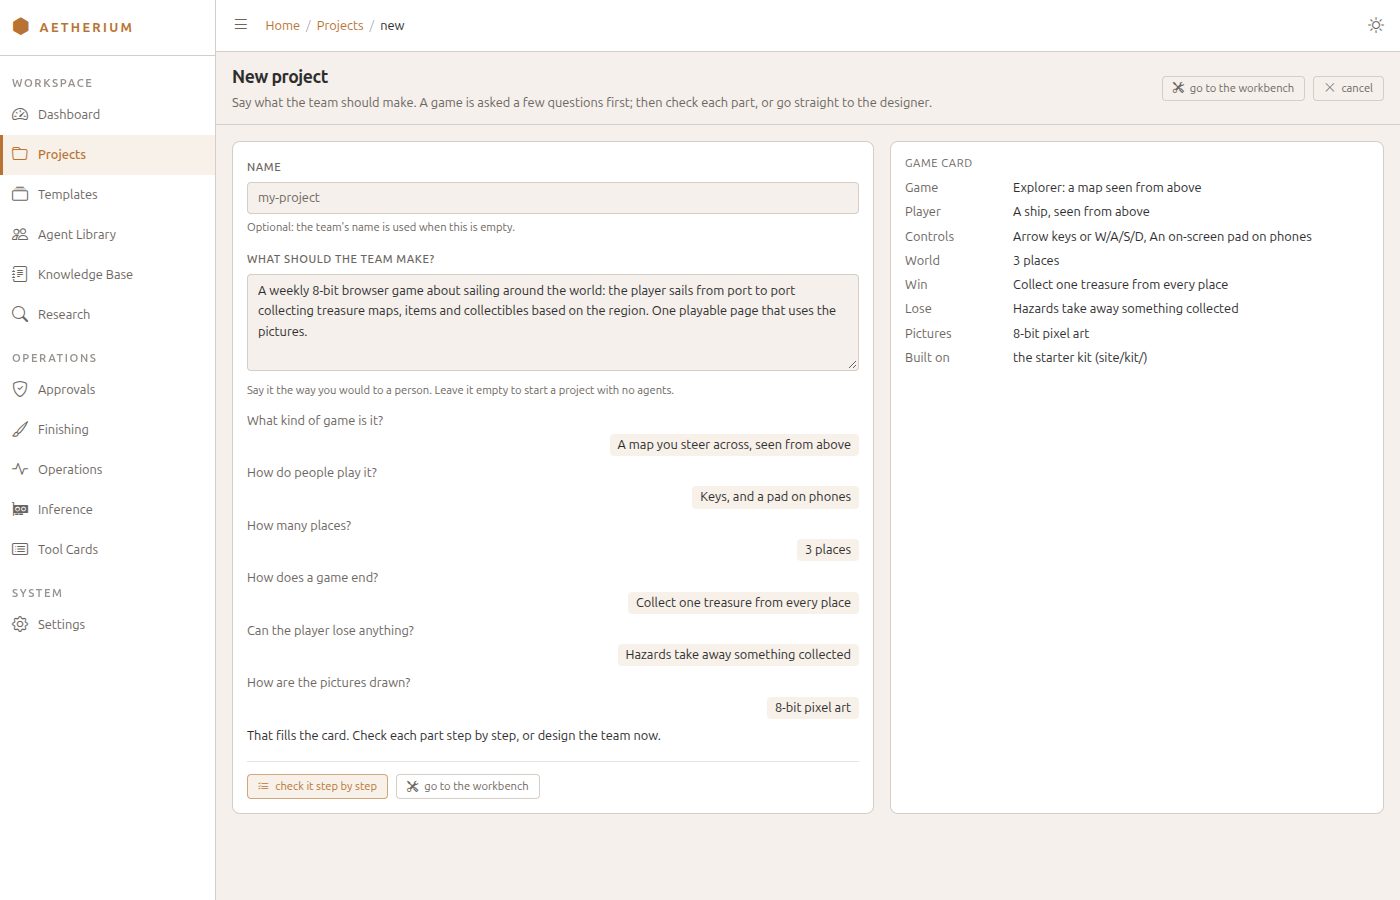
Task: Open Tool Cards via its card icon
Action: [x=20, y=549]
